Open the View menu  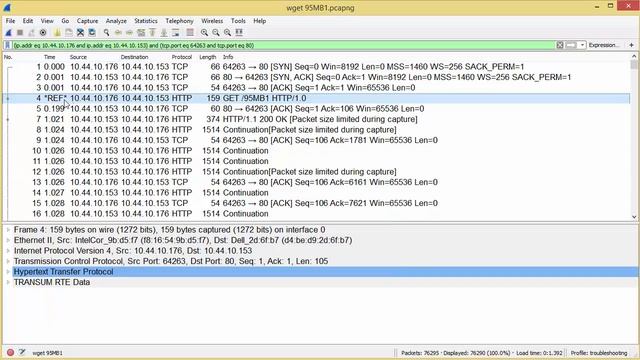click(x=47, y=21)
